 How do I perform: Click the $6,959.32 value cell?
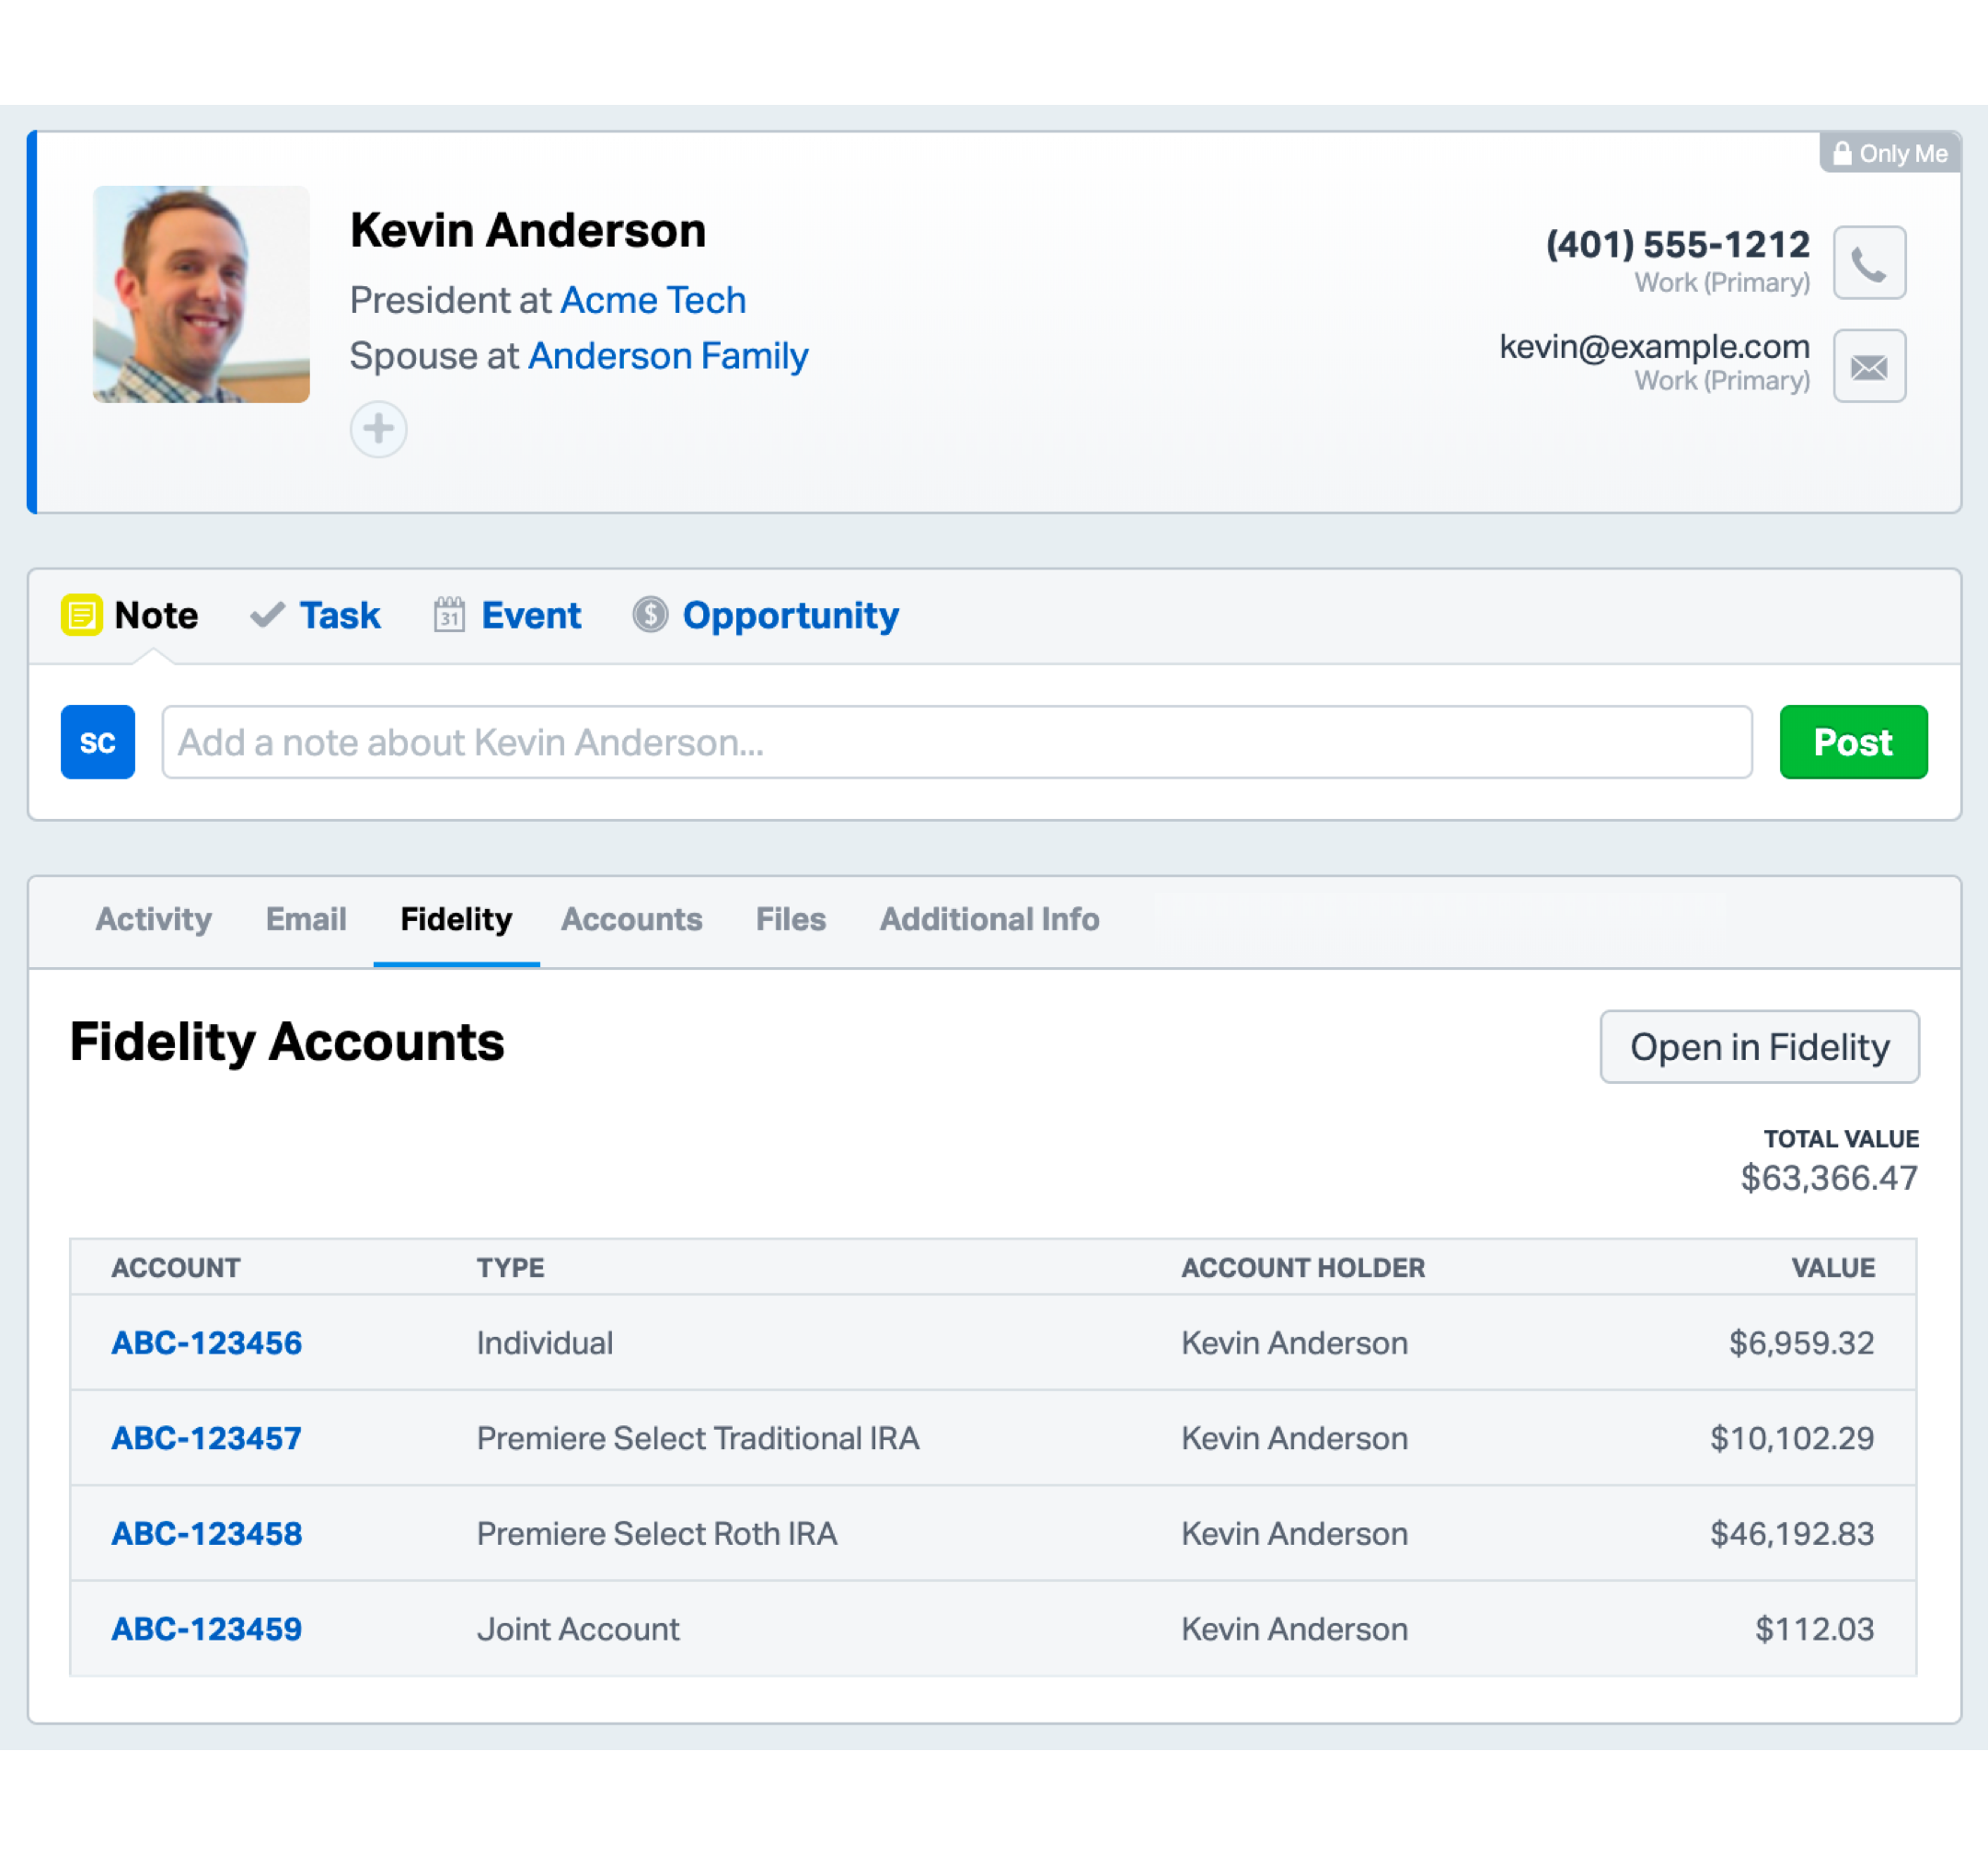(1802, 1343)
